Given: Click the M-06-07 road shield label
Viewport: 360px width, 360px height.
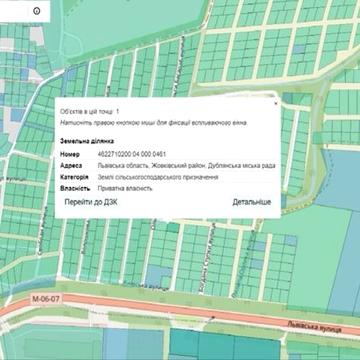Looking at the screenshot, I should [46, 299].
